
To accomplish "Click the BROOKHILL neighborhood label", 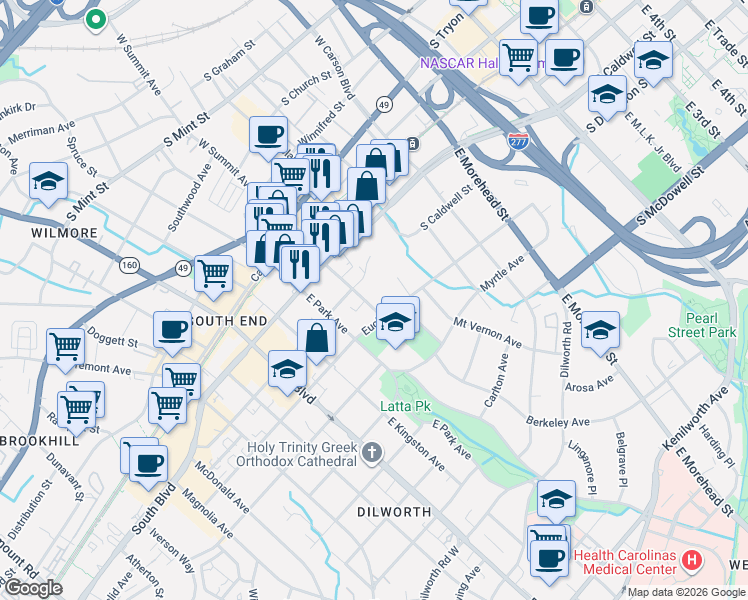I will [40, 441].
